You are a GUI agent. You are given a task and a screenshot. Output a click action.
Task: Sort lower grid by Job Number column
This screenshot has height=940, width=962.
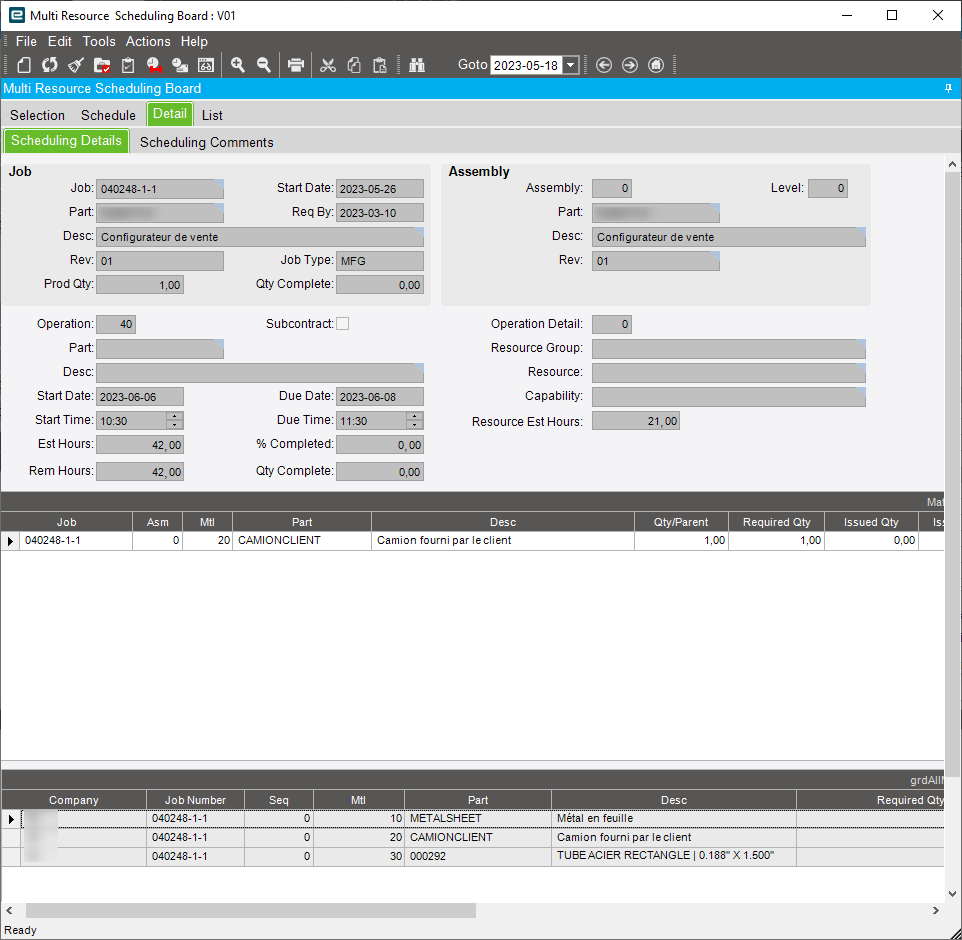(x=195, y=800)
